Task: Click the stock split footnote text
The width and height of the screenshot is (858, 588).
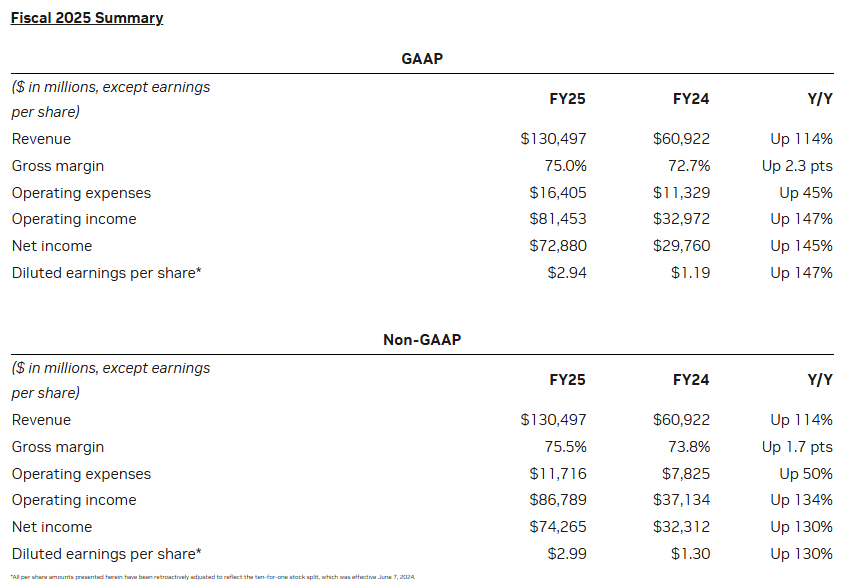Action: click(x=212, y=577)
